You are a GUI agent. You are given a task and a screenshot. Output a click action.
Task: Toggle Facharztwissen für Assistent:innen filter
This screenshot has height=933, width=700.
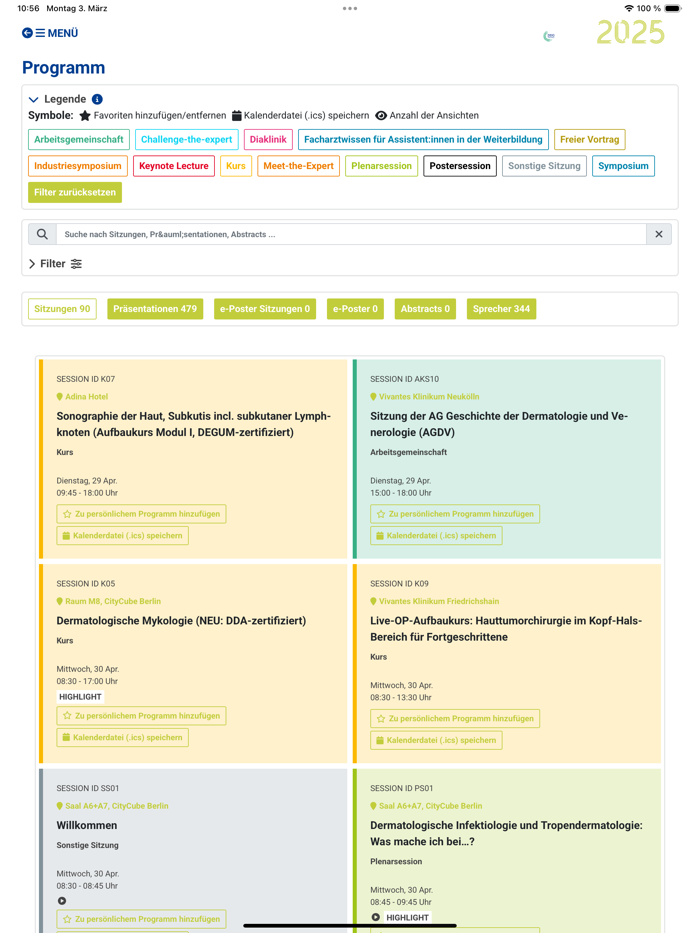(423, 139)
